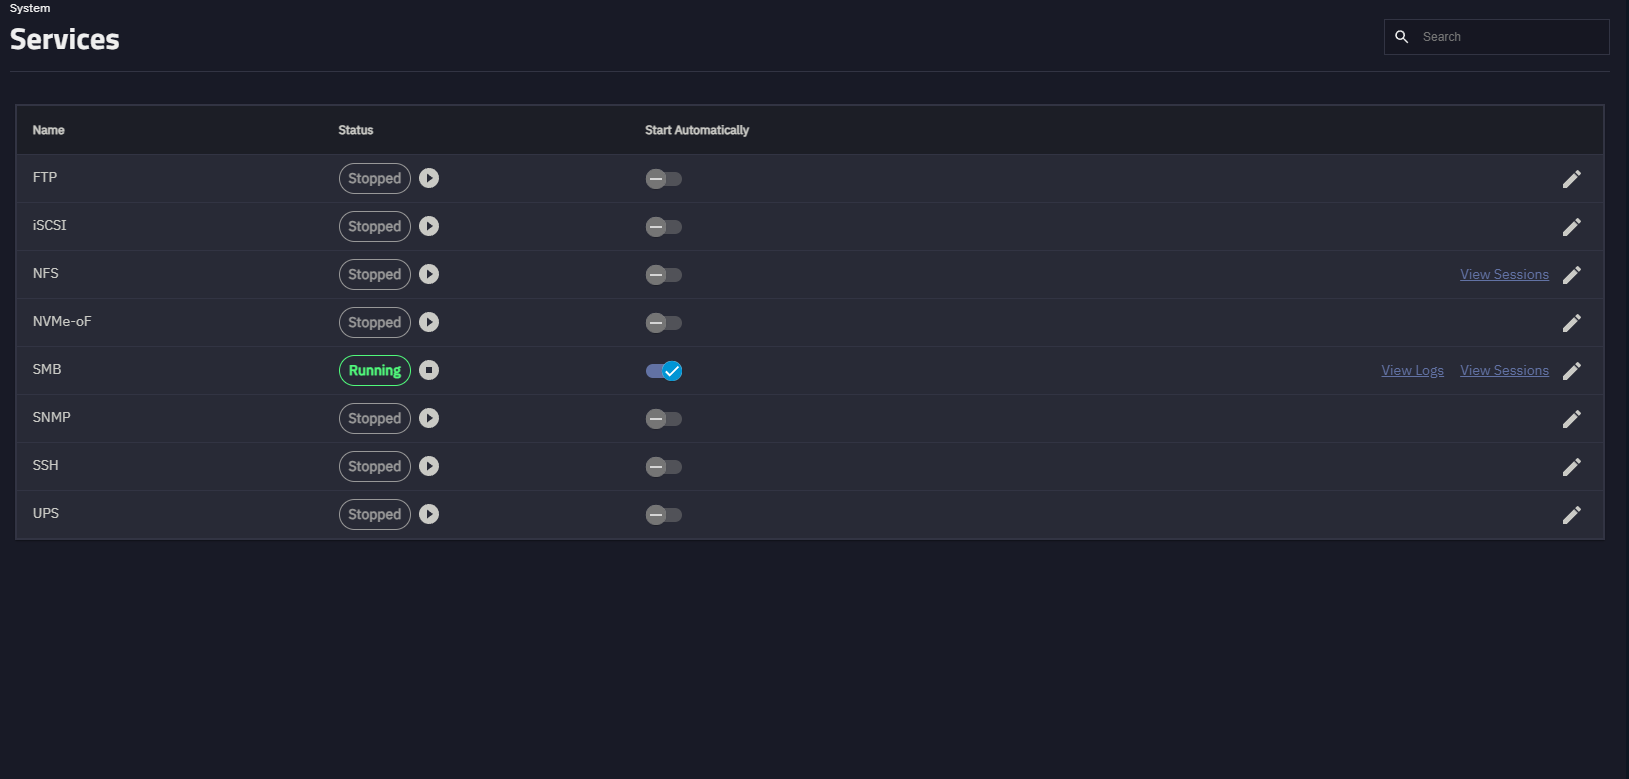Screen dimensions: 1629x779
Task: Disable SMB start automatically toggle
Action: (x=663, y=371)
